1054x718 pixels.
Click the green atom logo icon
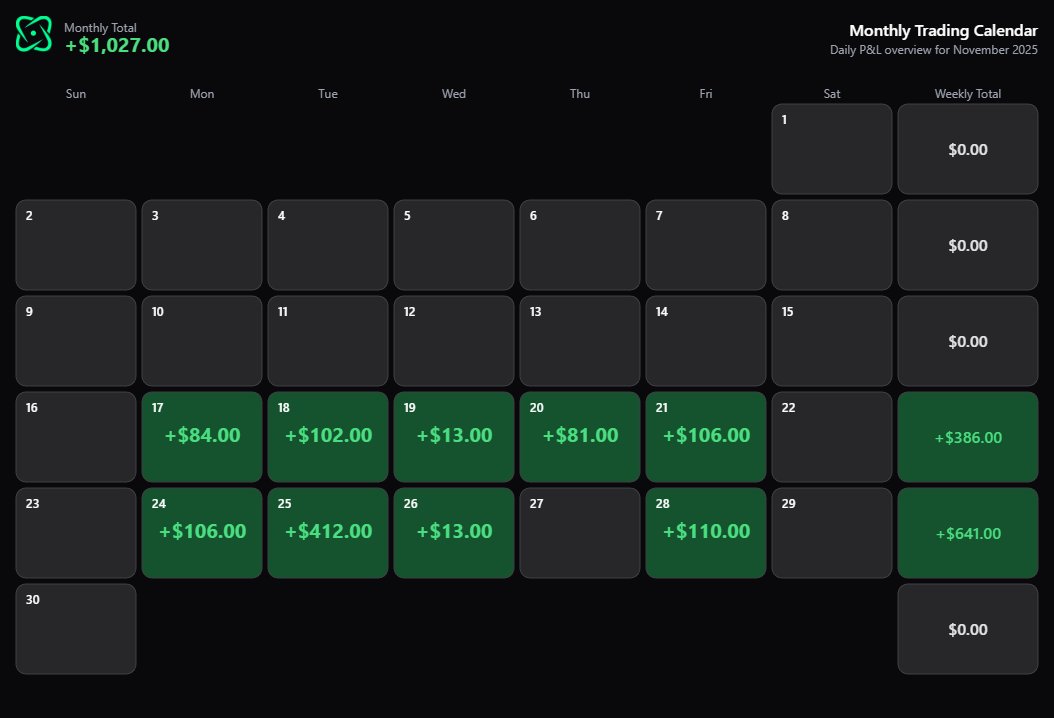tap(34, 34)
